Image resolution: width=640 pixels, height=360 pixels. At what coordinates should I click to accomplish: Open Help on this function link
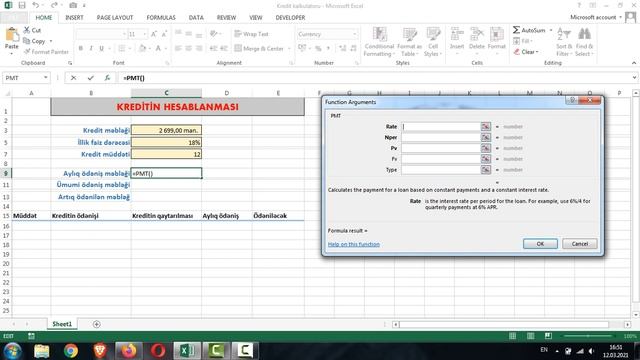pos(353,244)
